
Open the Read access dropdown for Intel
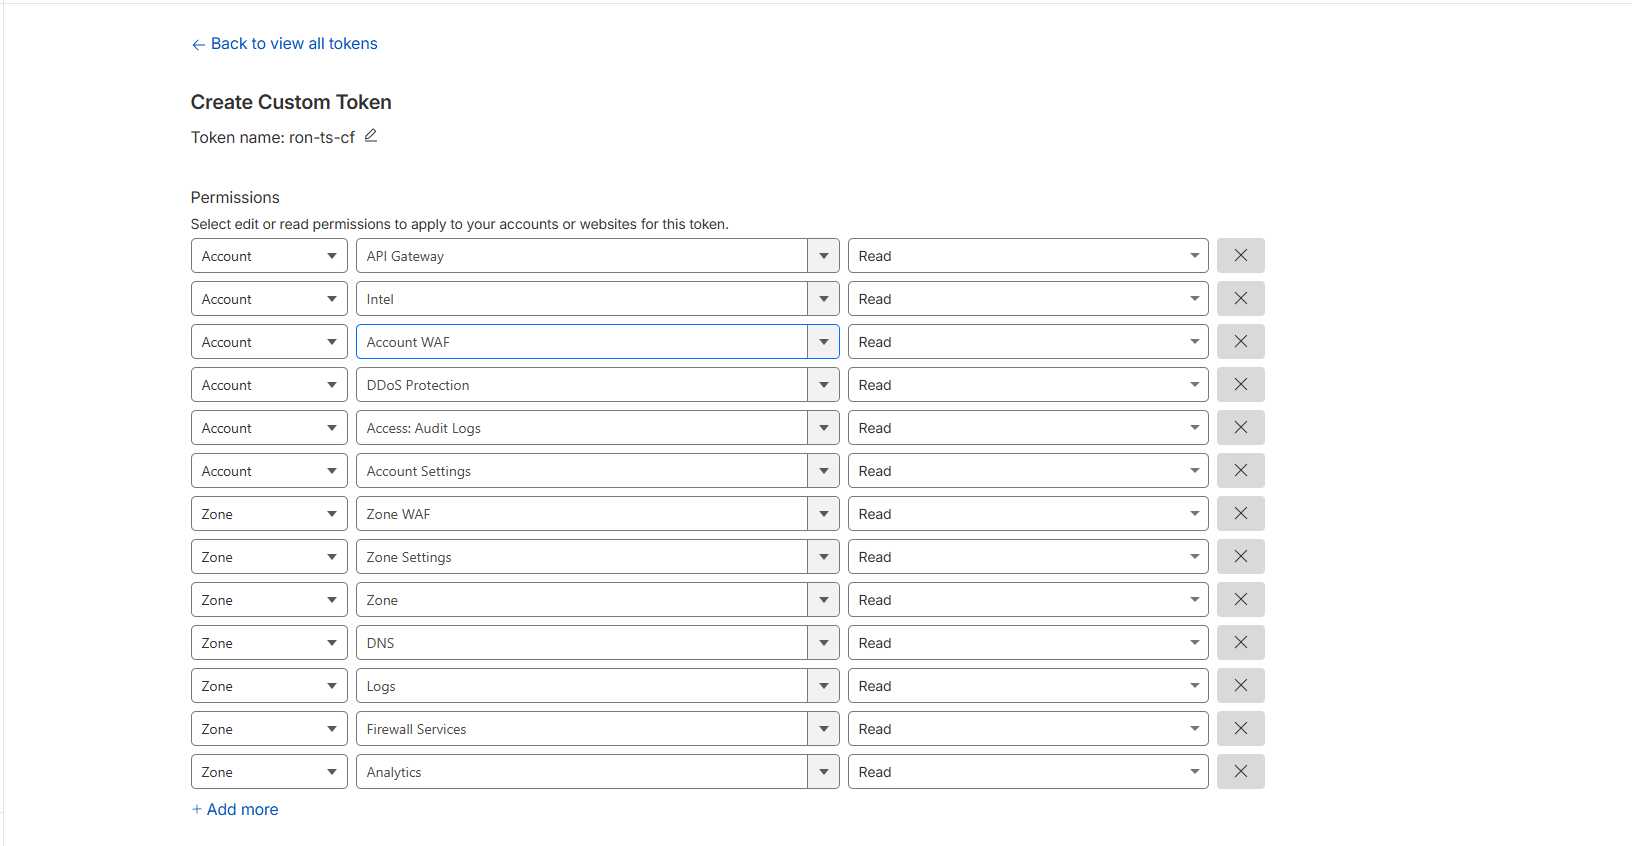(1027, 299)
